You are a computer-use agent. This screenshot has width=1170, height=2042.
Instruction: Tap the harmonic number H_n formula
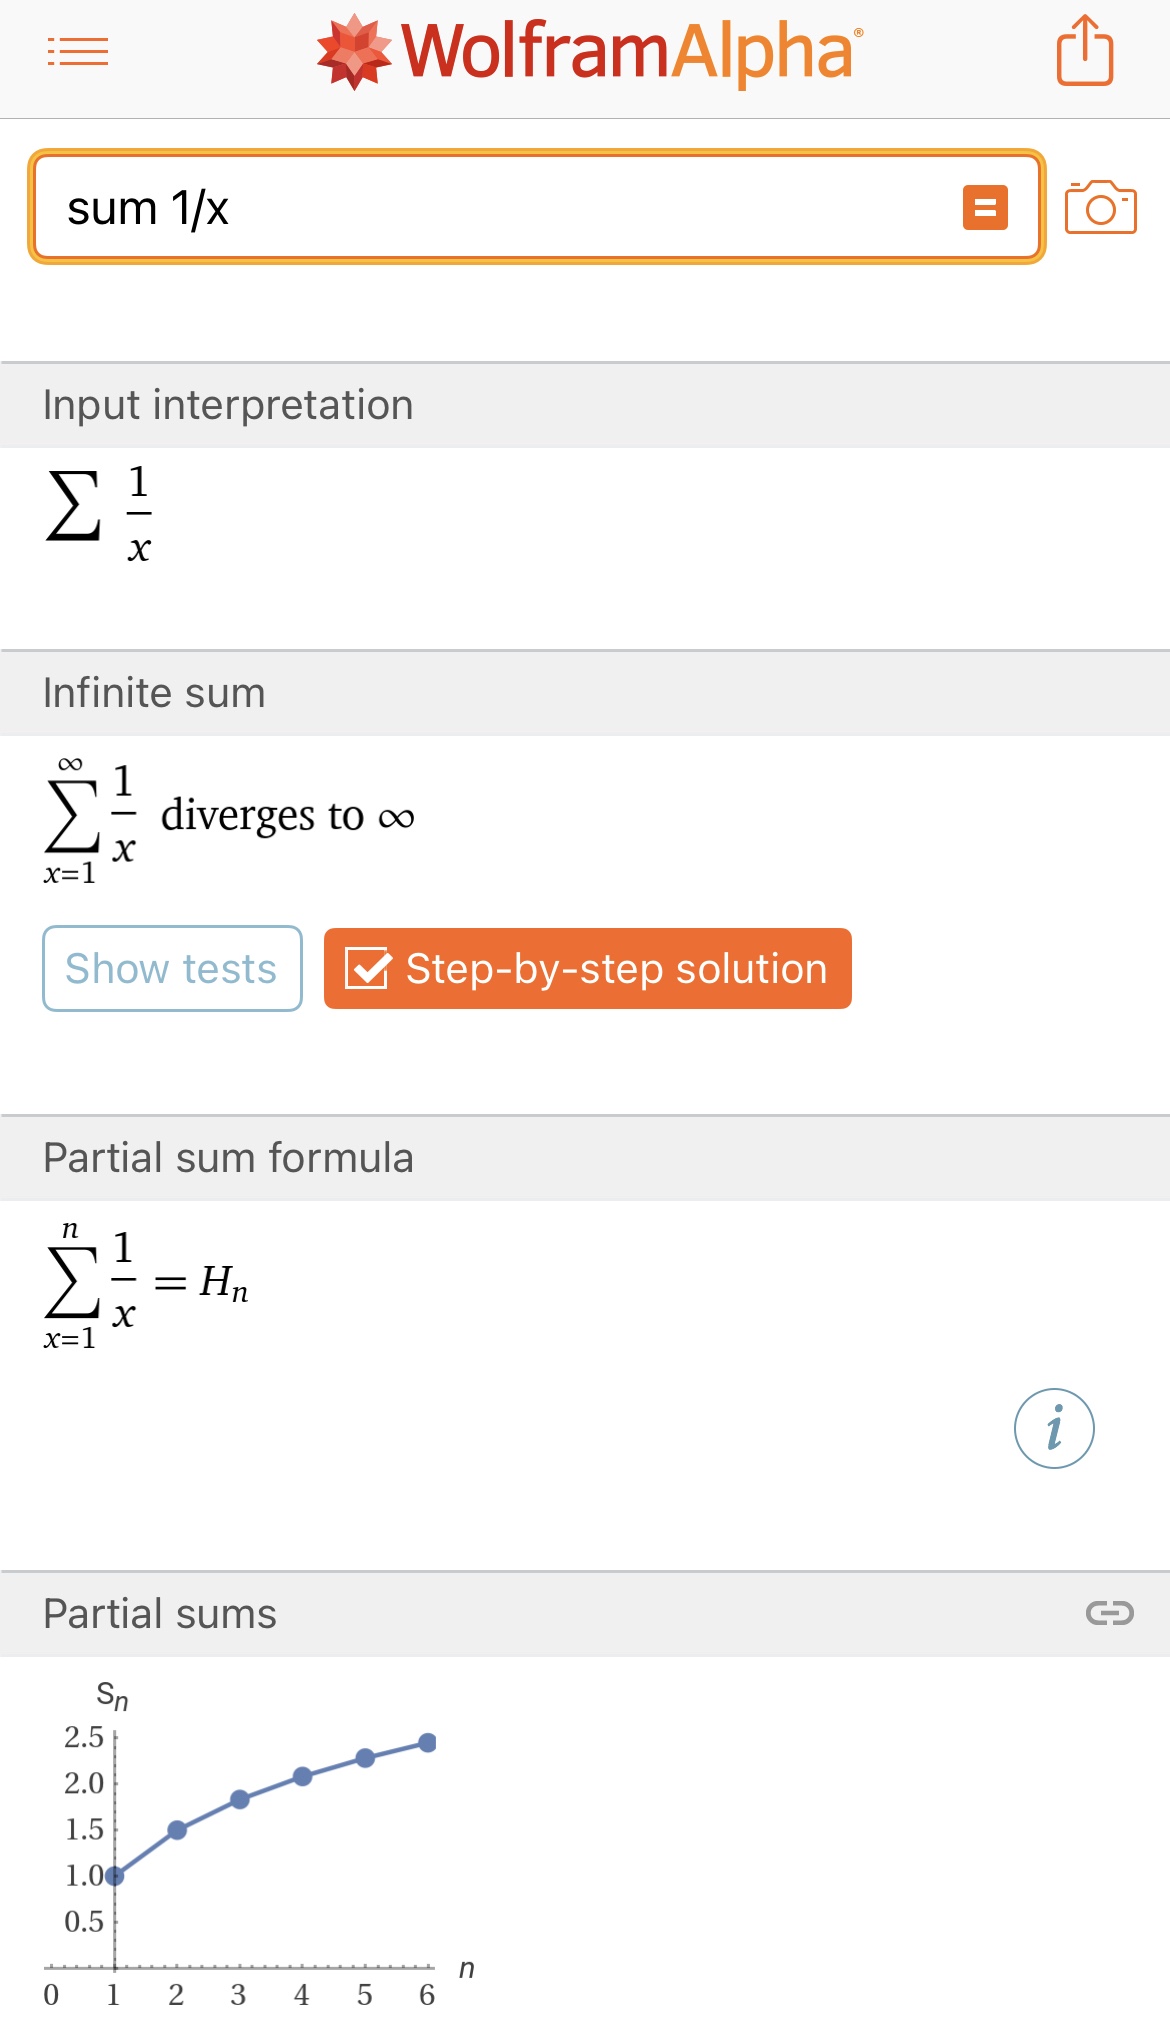pyautogui.click(x=223, y=1282)
